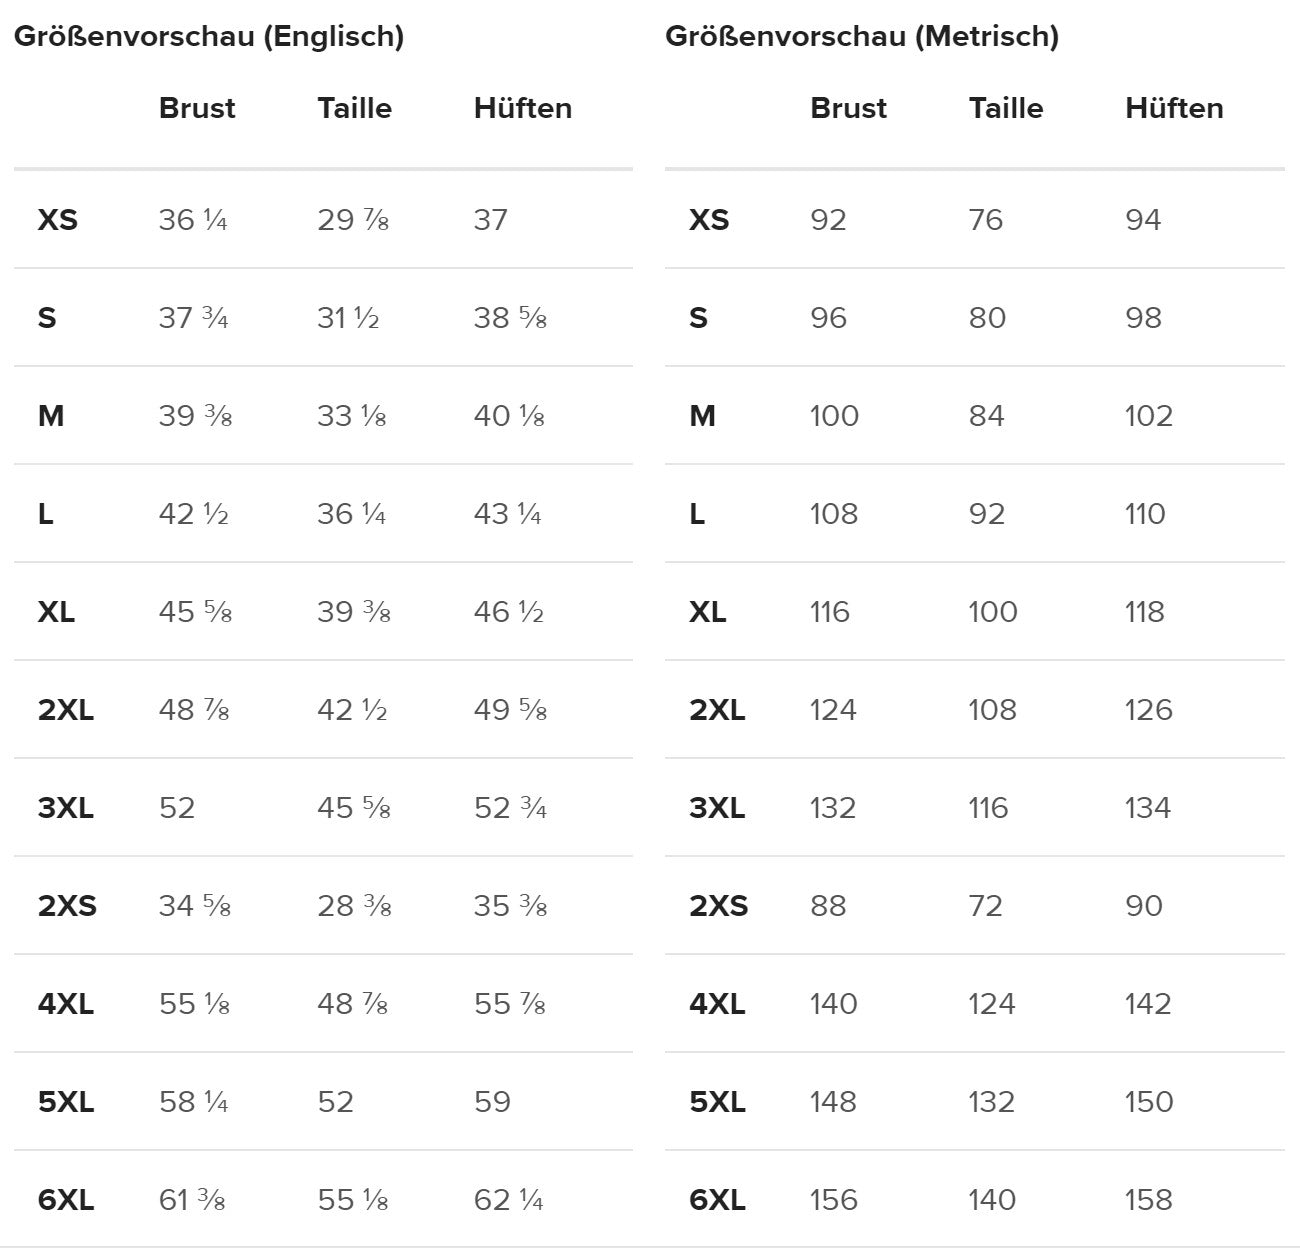This screenshot has height=1252, width=1300.
Task: Select 2XL chest value 48 ⅞ inches
Action: [194, 710]
